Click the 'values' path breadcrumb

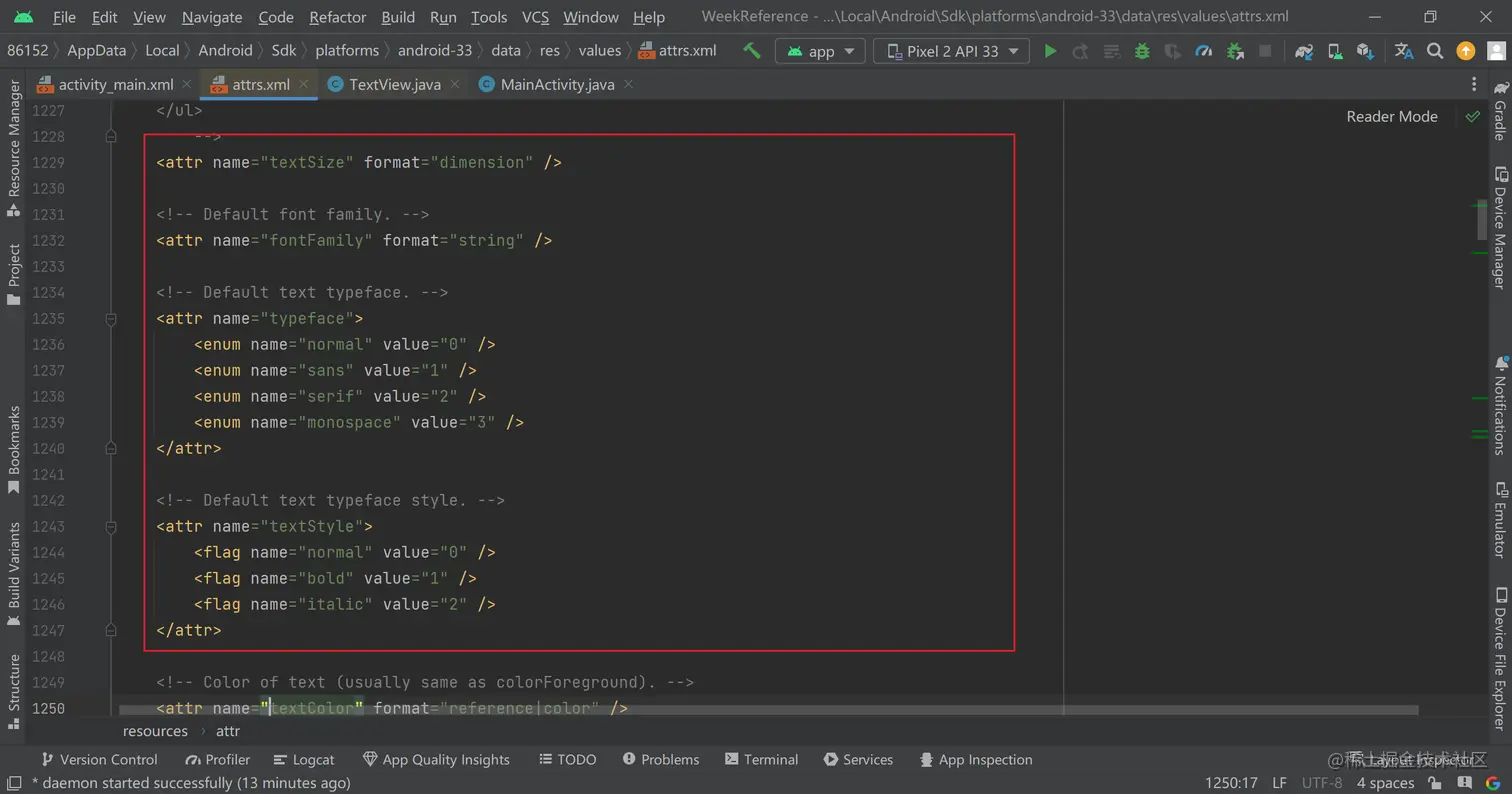[599, 51]
